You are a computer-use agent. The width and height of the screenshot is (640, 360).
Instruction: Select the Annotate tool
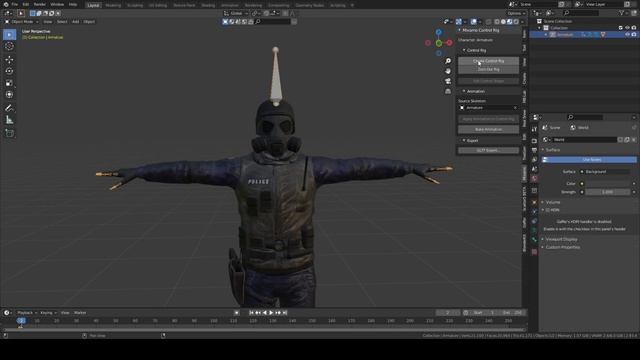click(x=9, y=108)
